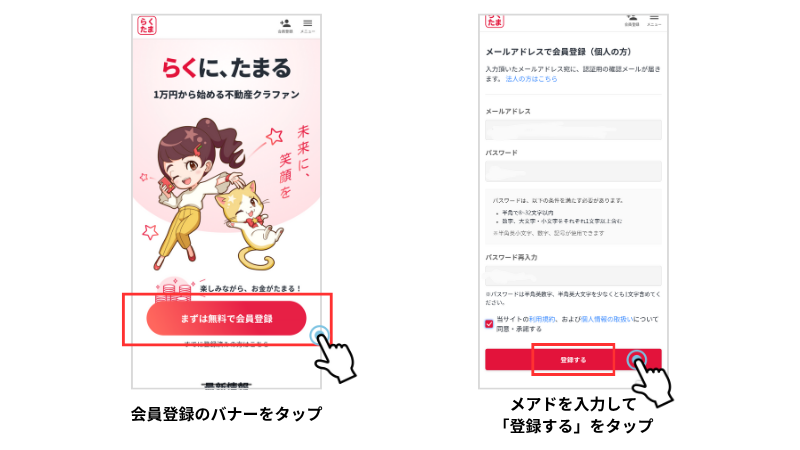Open the hamburger メニュー icon in left phone

pyautogui.click(x=307, y=26)
